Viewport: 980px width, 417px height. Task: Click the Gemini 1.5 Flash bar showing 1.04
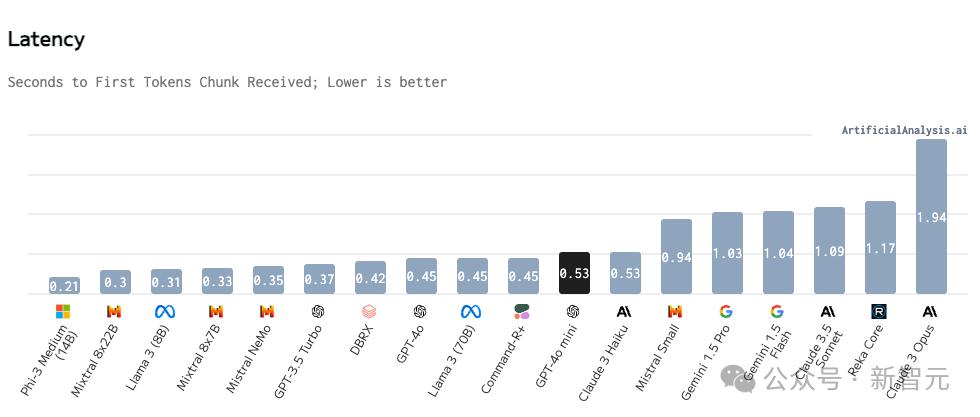[778, 252]
